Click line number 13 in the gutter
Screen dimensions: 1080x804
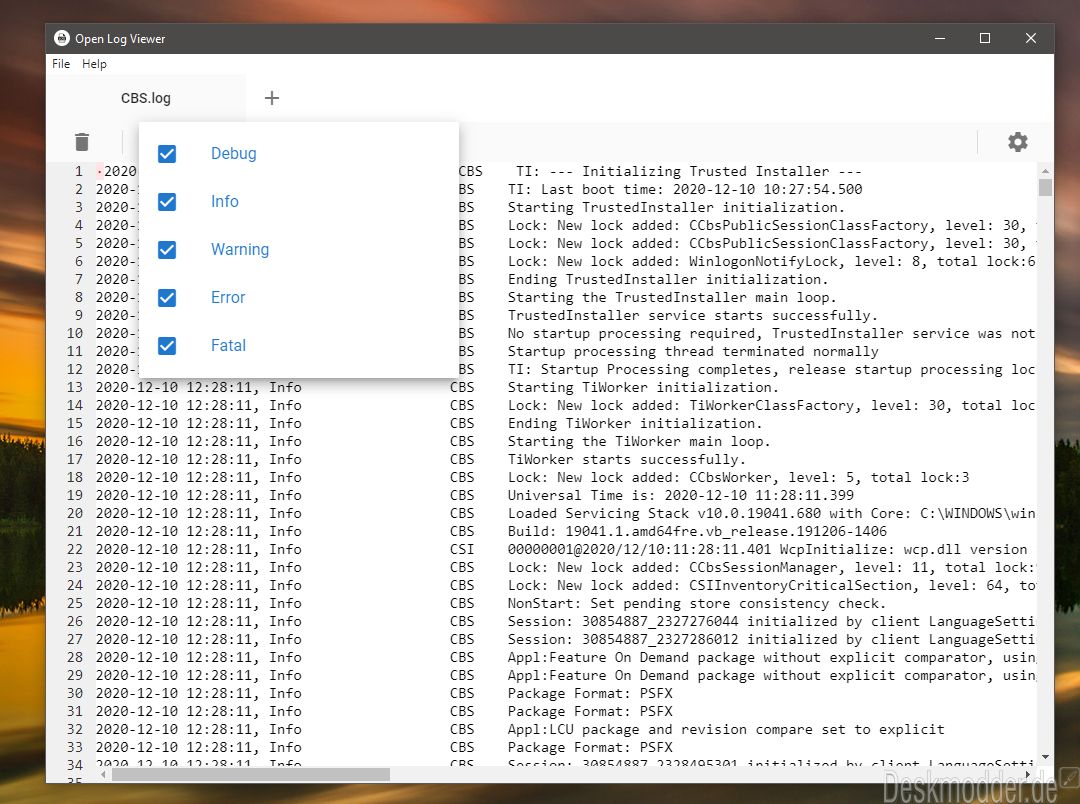tap(75, 387)
